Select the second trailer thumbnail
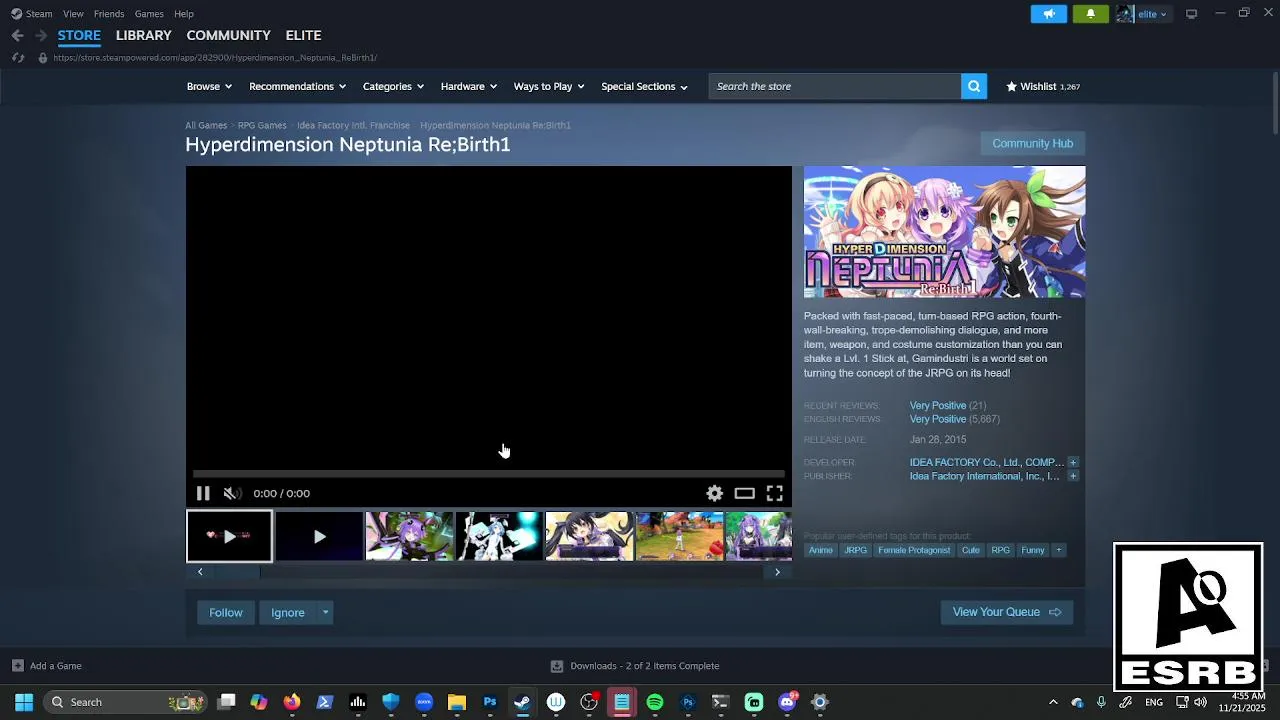The height and width of the screenshot is (720, 1280). tap(319, 536)
